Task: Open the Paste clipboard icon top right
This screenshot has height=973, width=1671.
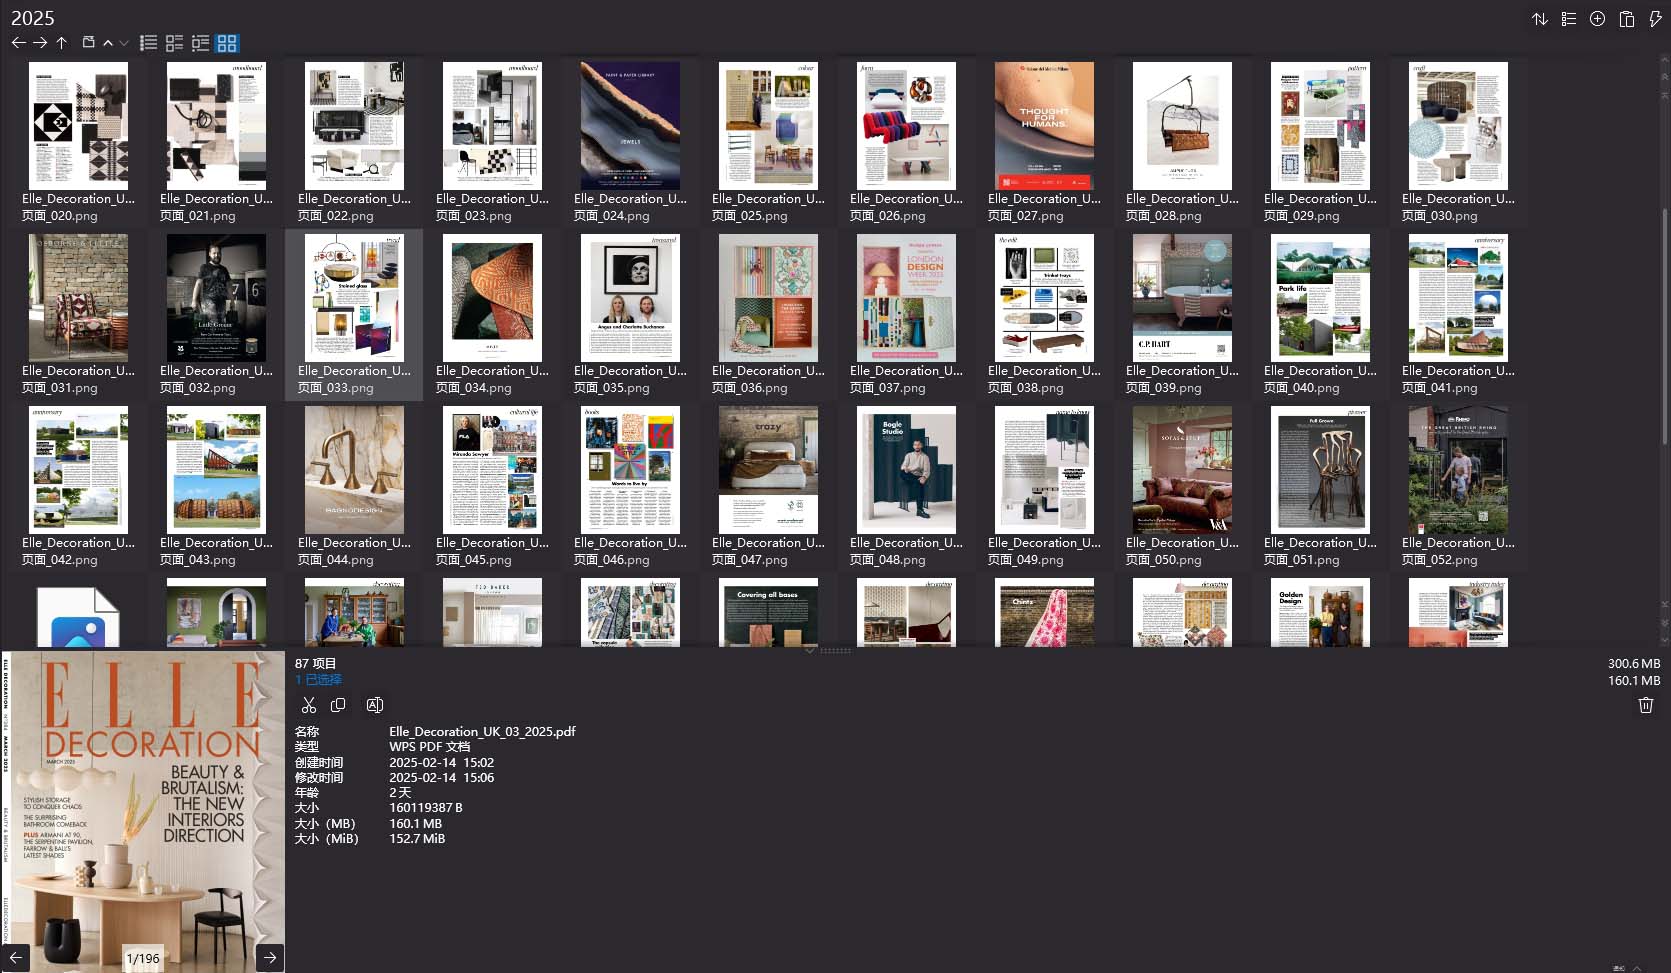Action: (1627, 18)
